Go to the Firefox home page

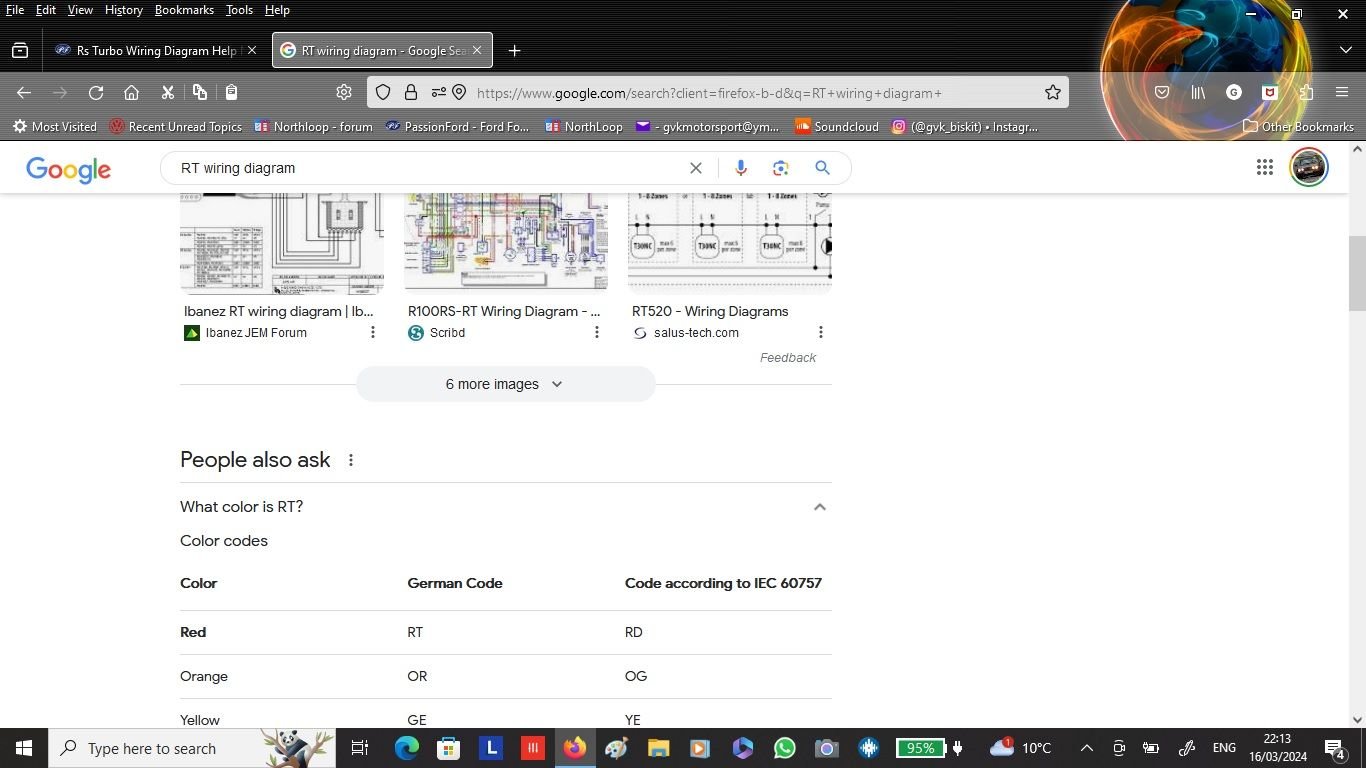(131, 93)
